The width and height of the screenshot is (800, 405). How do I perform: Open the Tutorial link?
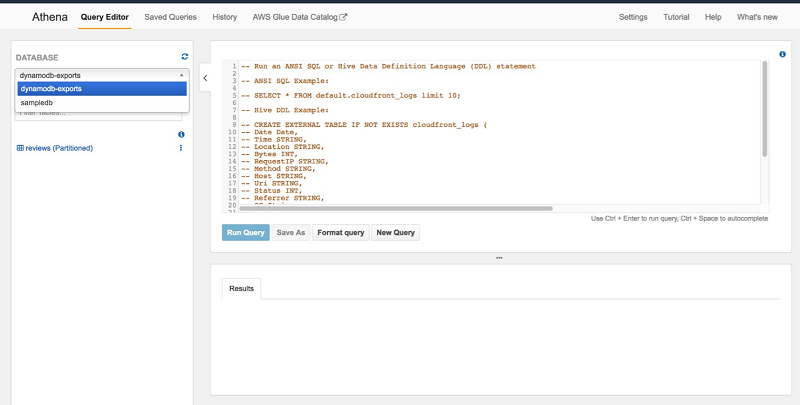[676, 17]
